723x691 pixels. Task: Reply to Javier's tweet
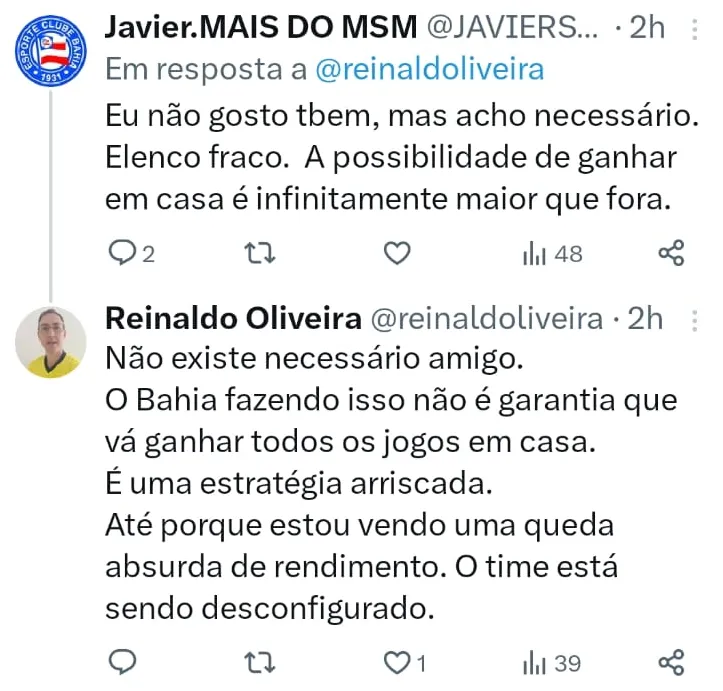[x=121, y=254]
